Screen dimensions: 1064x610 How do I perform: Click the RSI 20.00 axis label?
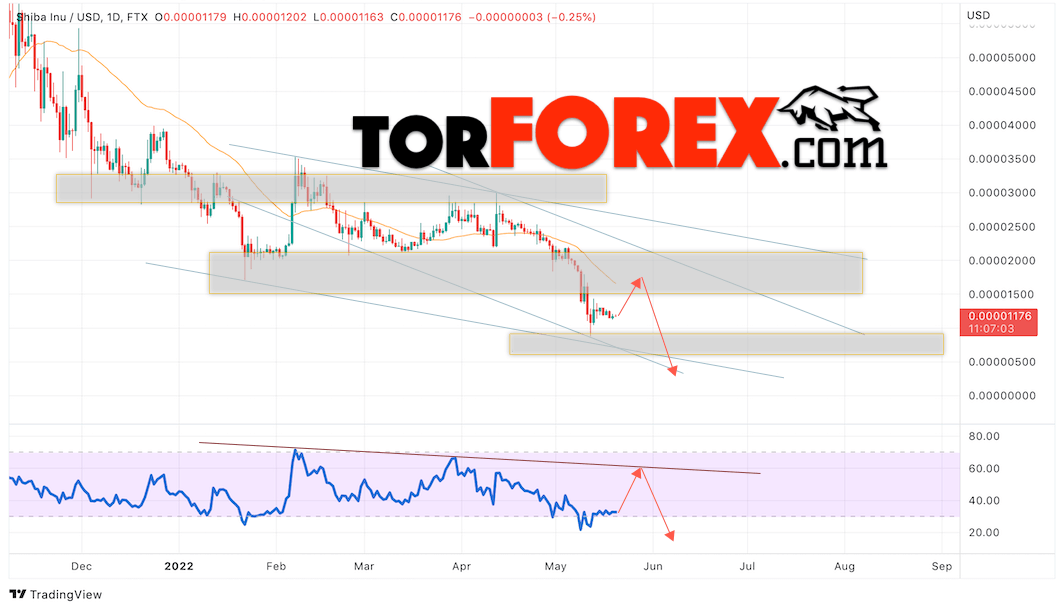984,533
